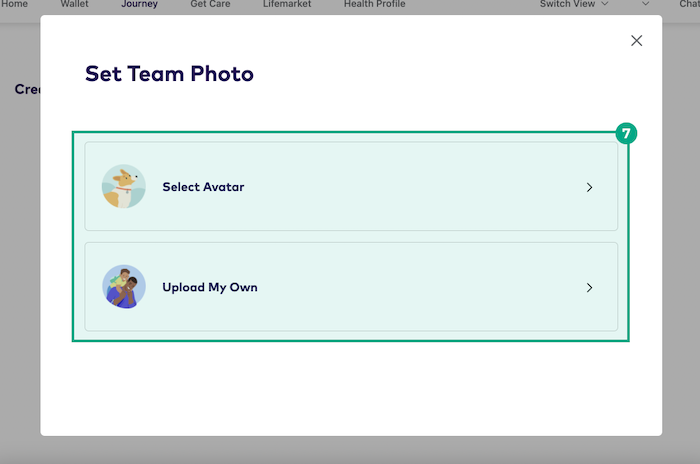Viewport: 700px width, 464px height.
Task: Click the chevron beside Upload My Own
Action: pos(589,288)
